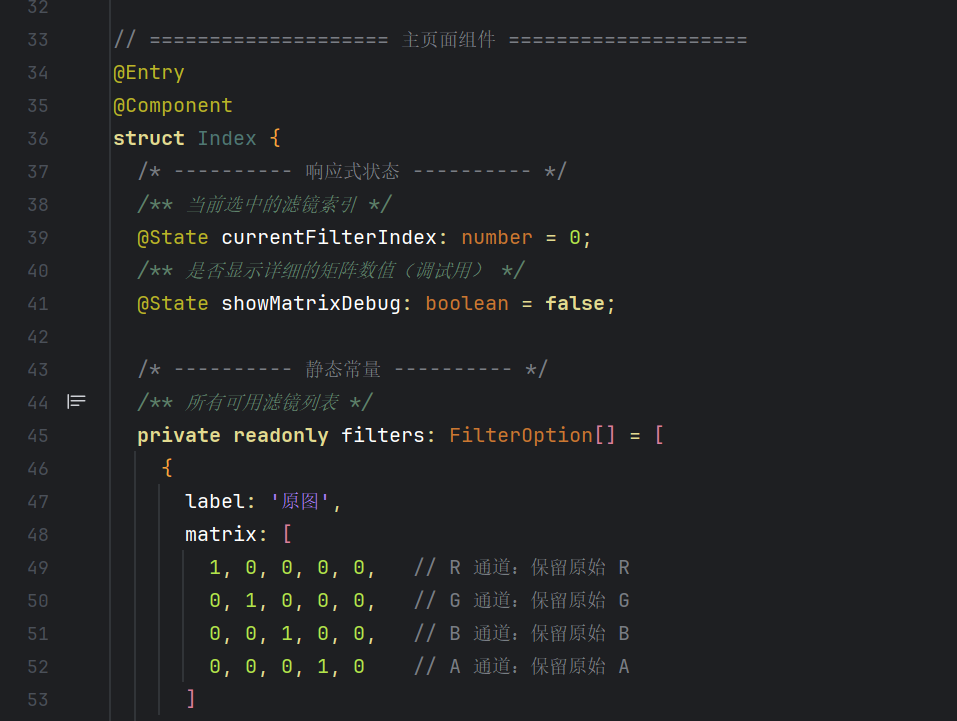Click the matrix property key
Screen dimensions: 957x721
tap(221, 534)
